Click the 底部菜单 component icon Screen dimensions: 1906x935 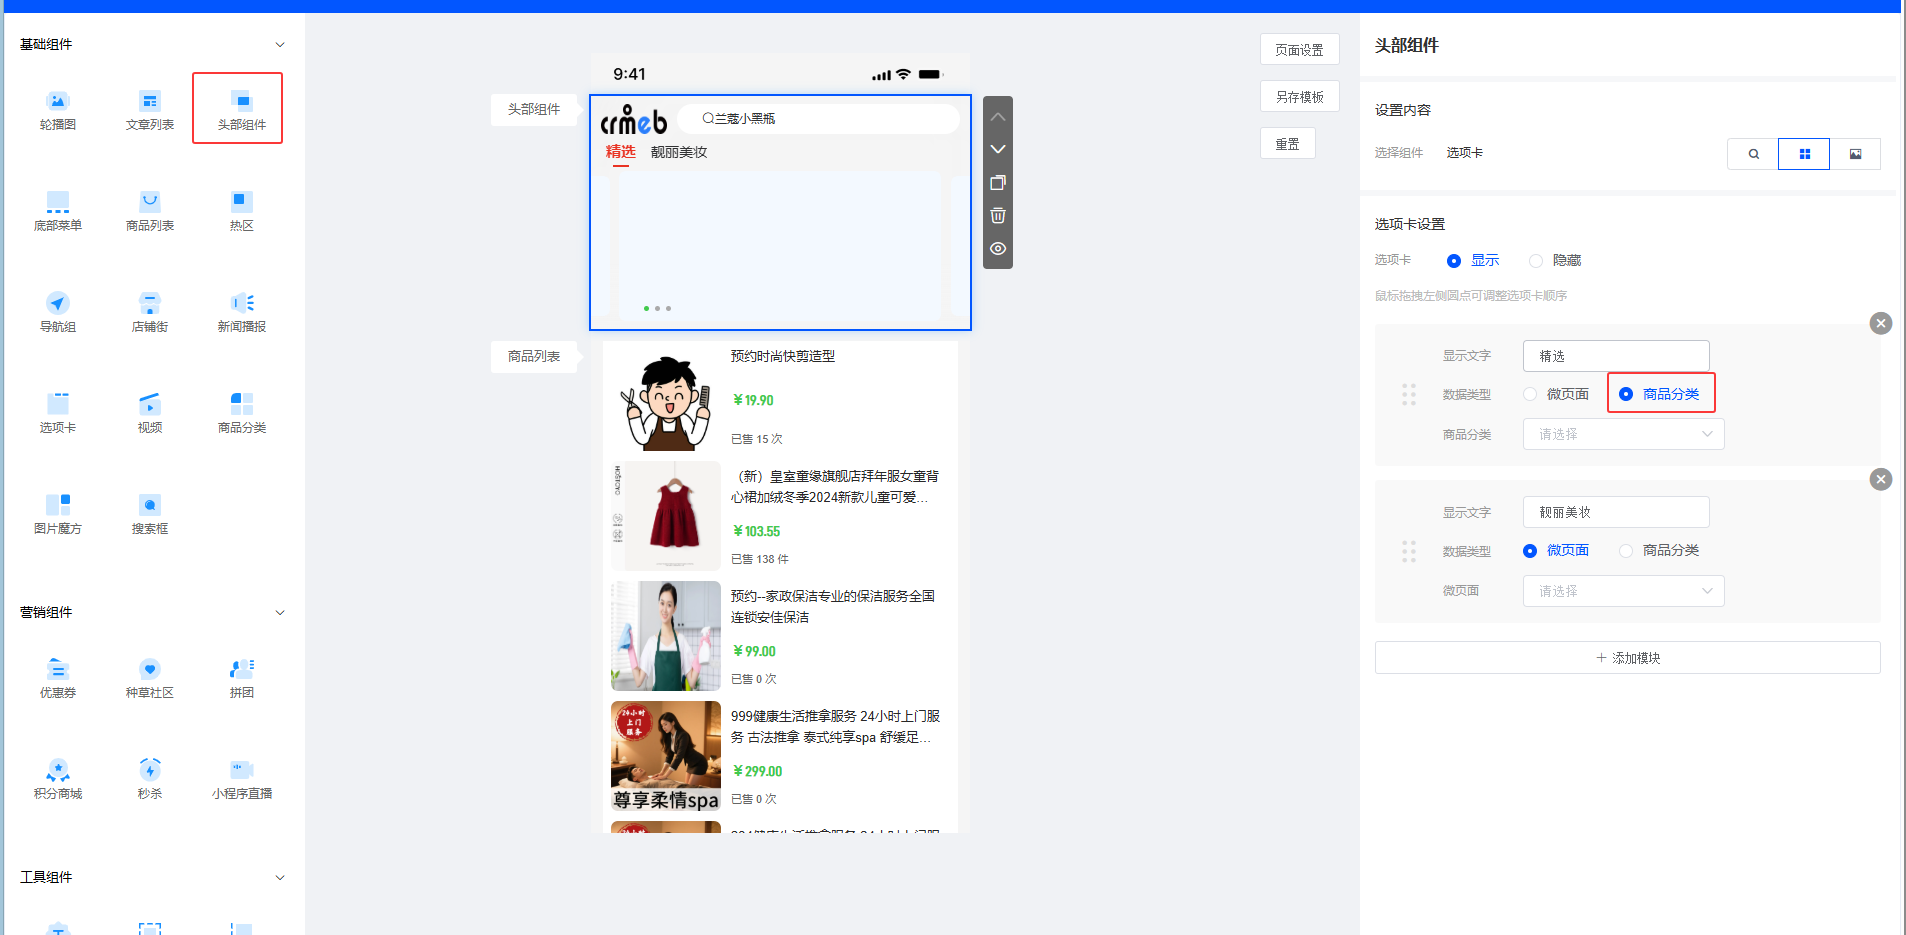click(x=58, y=203)
